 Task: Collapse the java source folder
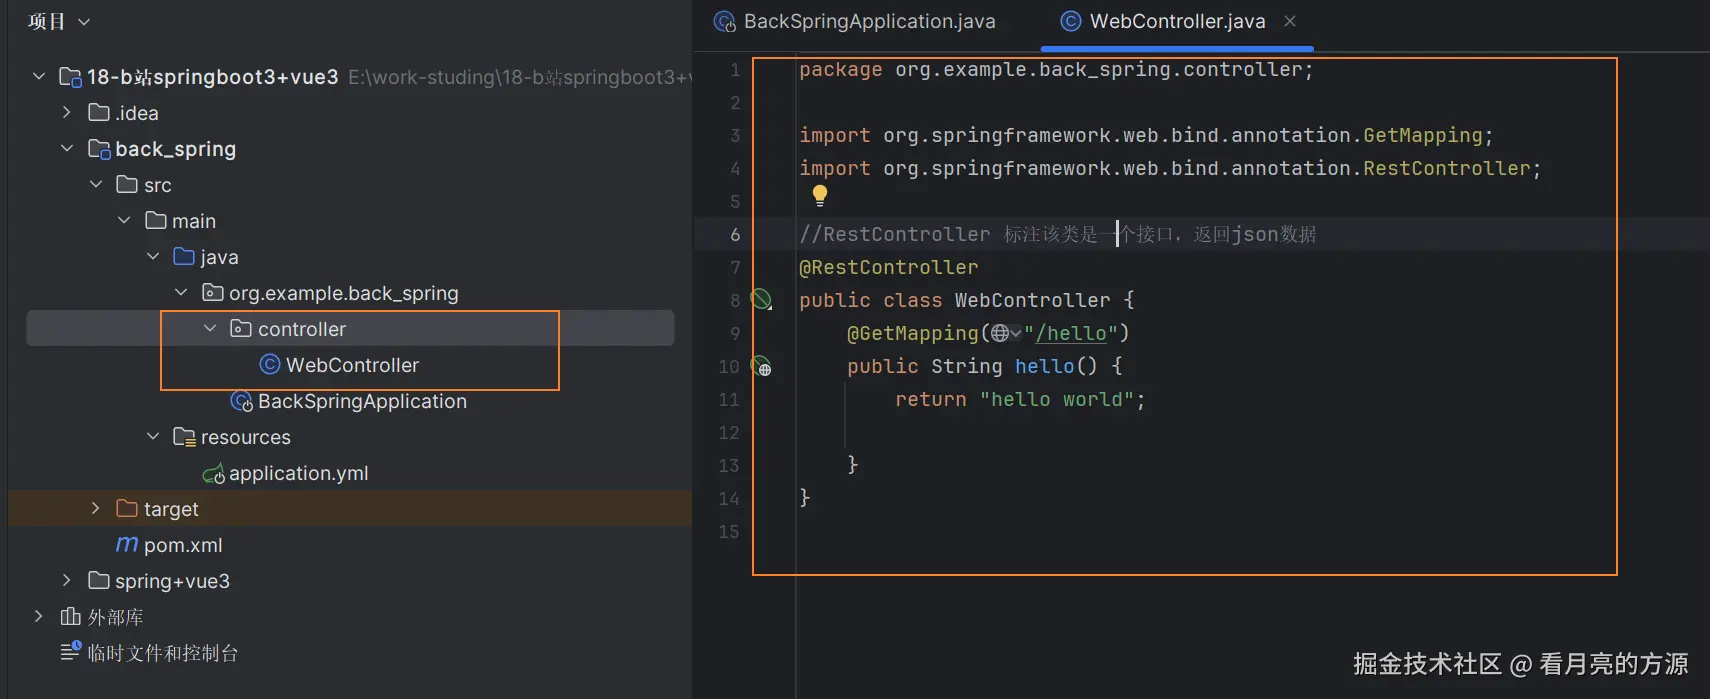point(153,256)
